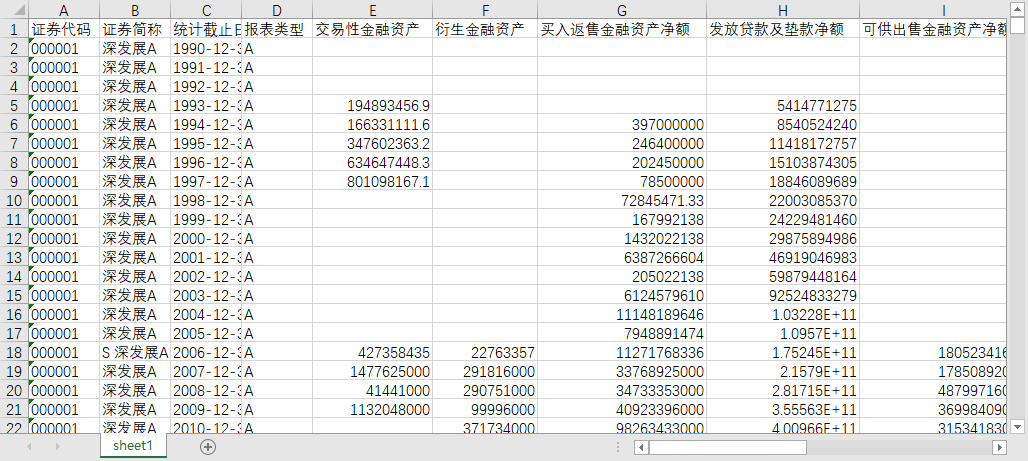This screenshot has height=461, width=1028.
Task: Select cell with value 2.1579E+11
Action: pyautogui.click(x=783, y=371)
